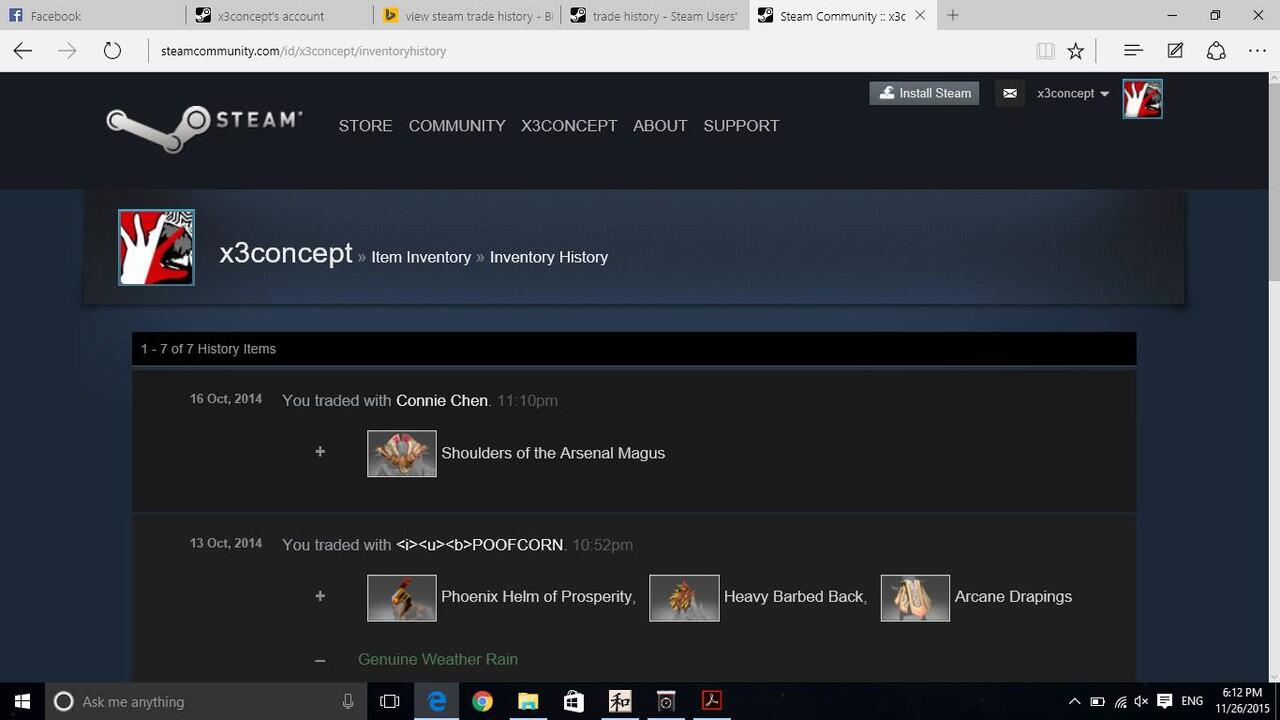This screenshot has width=1280, height=720.
Task: Open Connie Chen's profile link
Action: (442, 400)
